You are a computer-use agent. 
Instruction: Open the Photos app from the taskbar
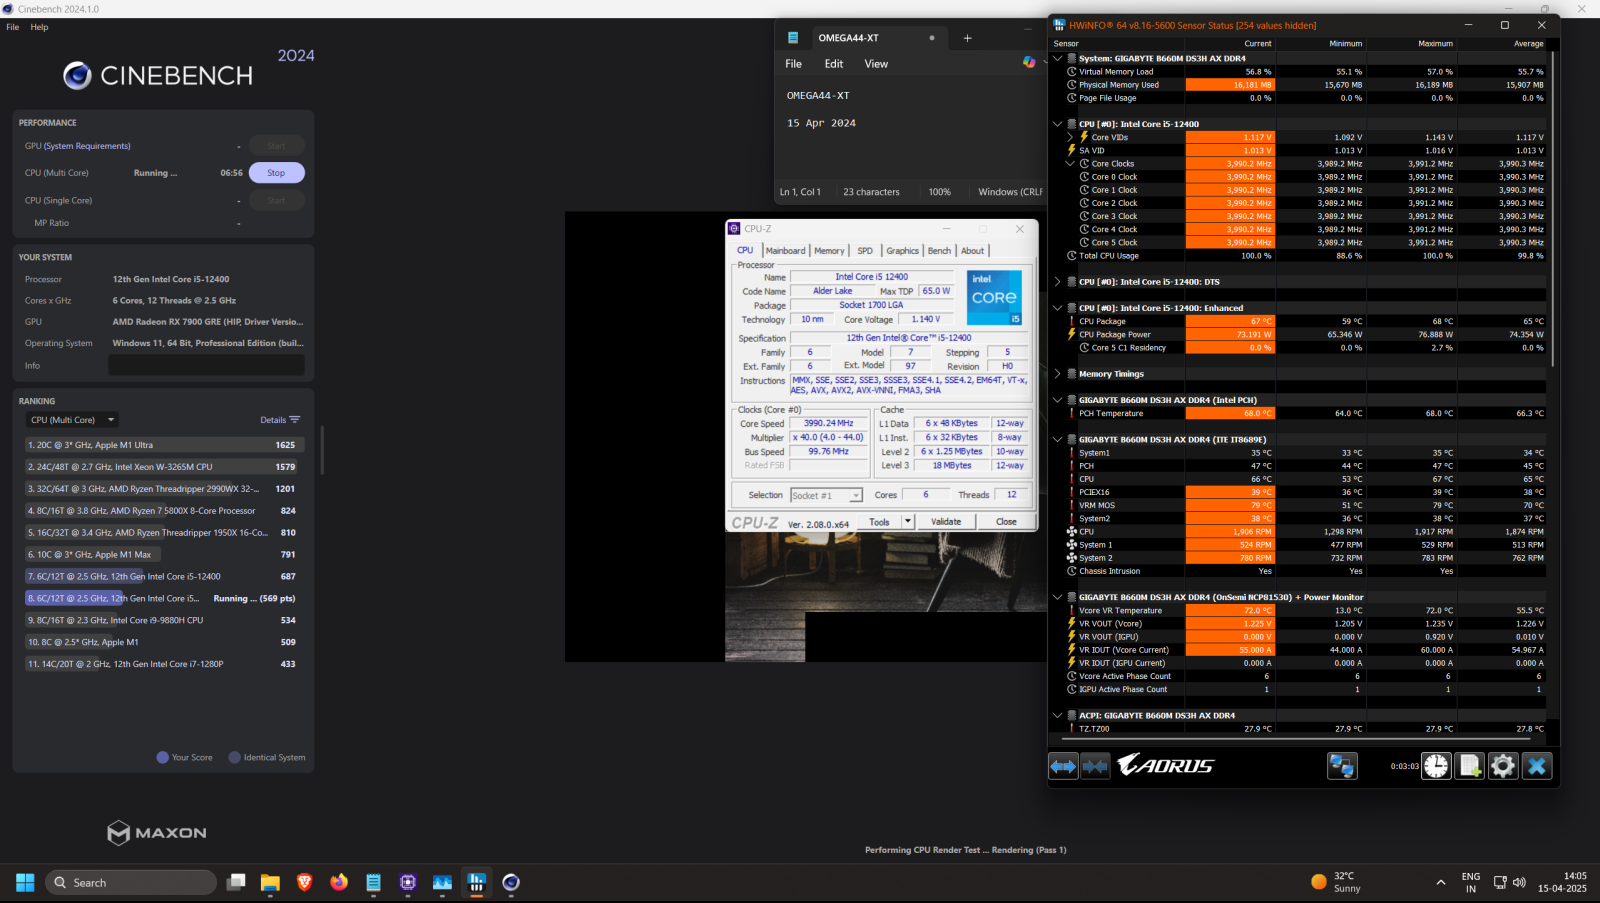click(442, 882)
